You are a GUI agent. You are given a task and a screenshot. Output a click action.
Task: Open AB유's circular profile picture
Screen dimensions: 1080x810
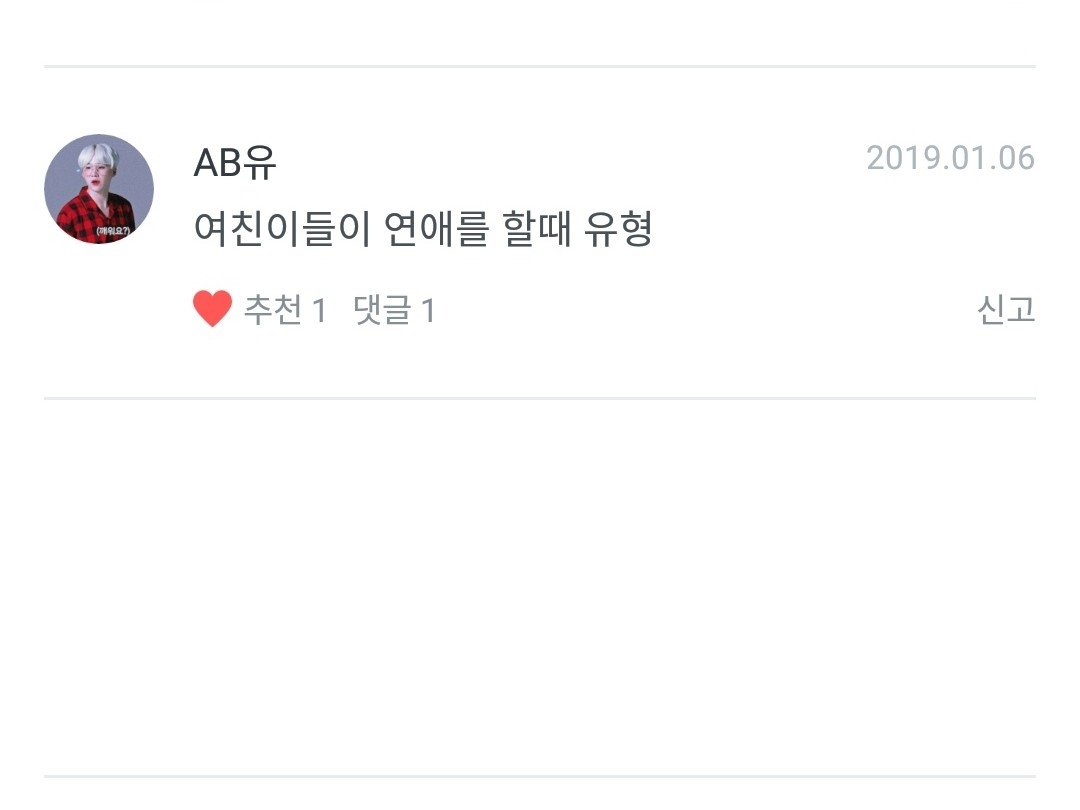tap(99, 189)
